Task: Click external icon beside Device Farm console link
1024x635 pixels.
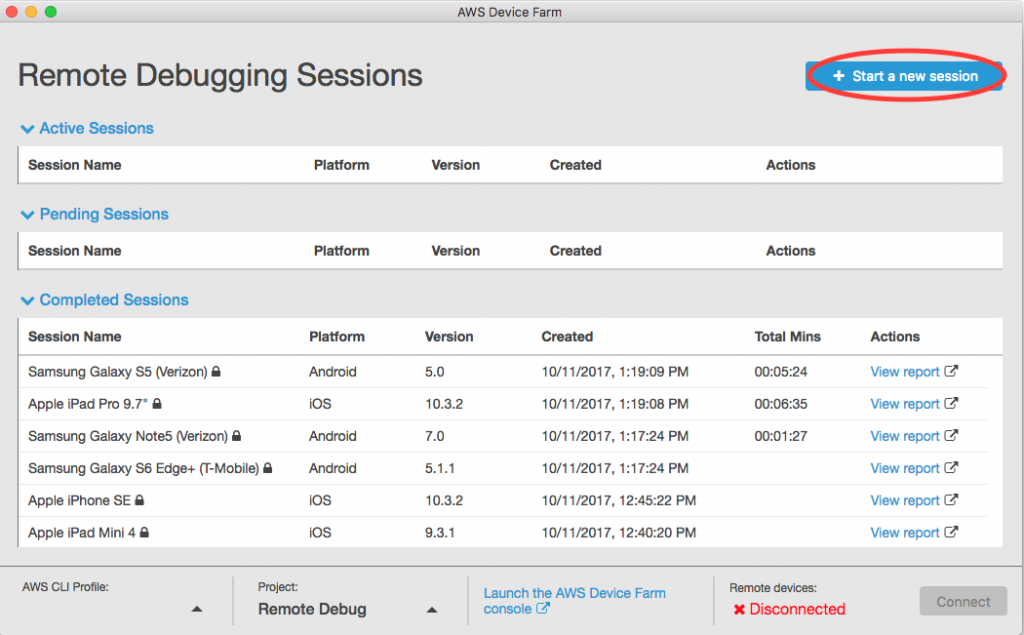Action: click(x=543, y=608)
